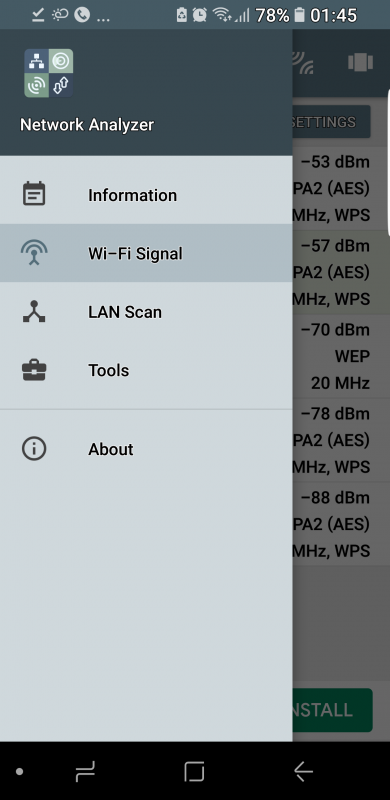
Task: Open the Tools briefcase icon
Action: (x=34, y=370)
